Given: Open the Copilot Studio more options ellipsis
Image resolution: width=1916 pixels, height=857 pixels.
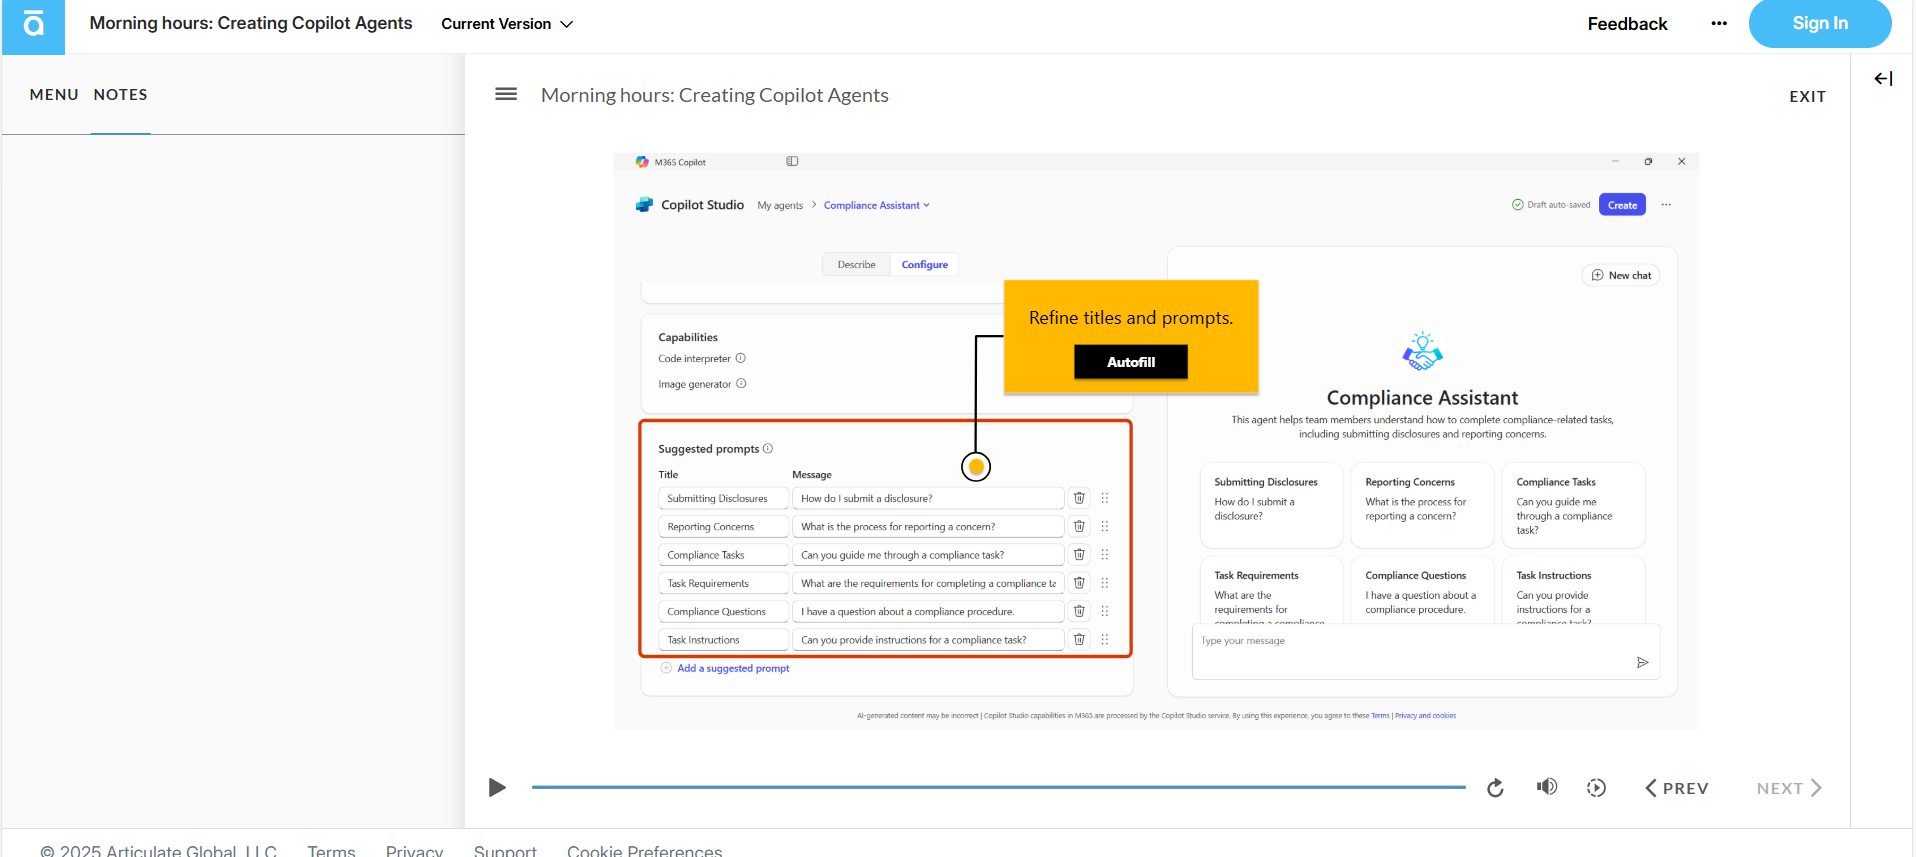Looking at the screenshot, I should [1666, 205].
